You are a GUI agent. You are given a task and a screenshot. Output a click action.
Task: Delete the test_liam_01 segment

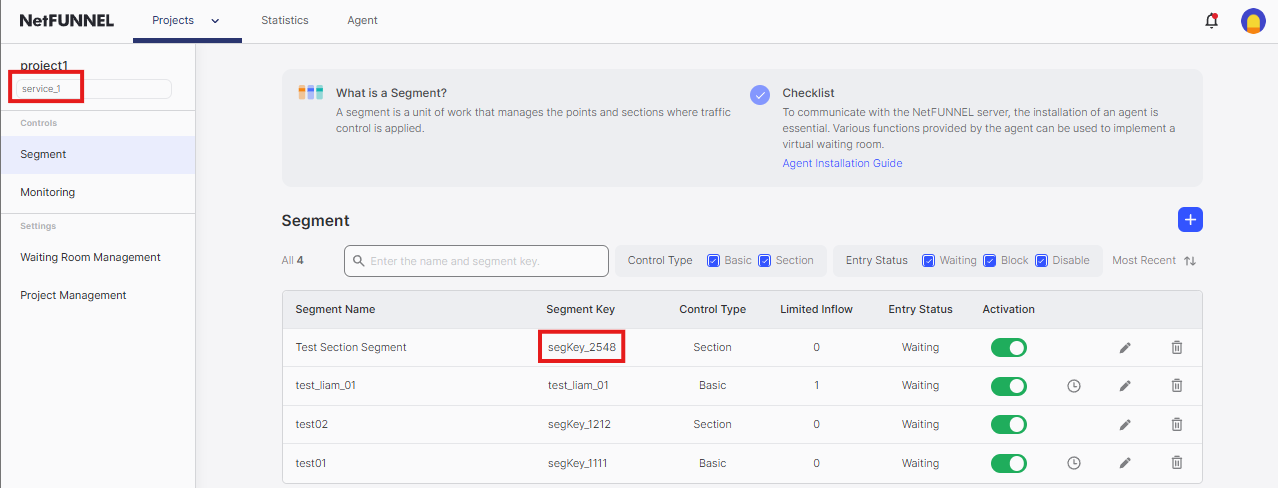pos(1177,385)
